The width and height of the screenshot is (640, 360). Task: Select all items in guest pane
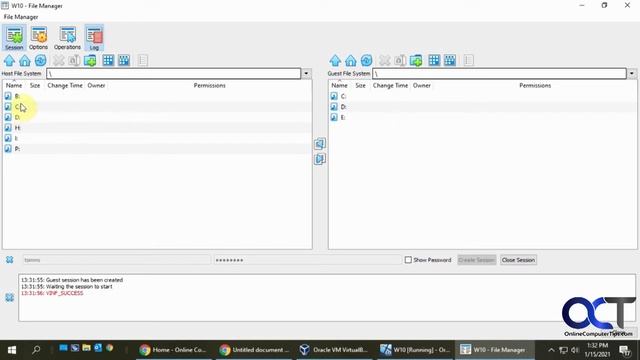coord(434,60)
